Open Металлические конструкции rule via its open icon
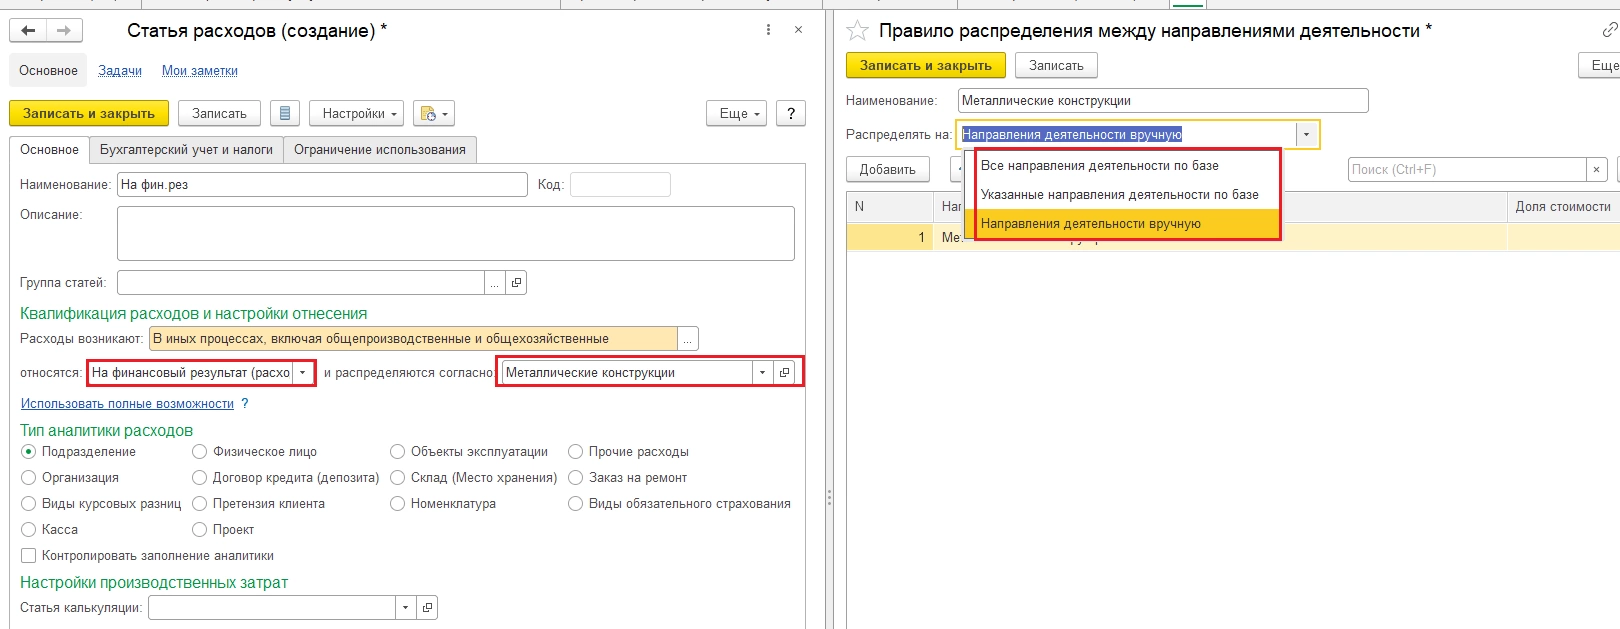This screenshot has height=629, width=1620. 785,373
